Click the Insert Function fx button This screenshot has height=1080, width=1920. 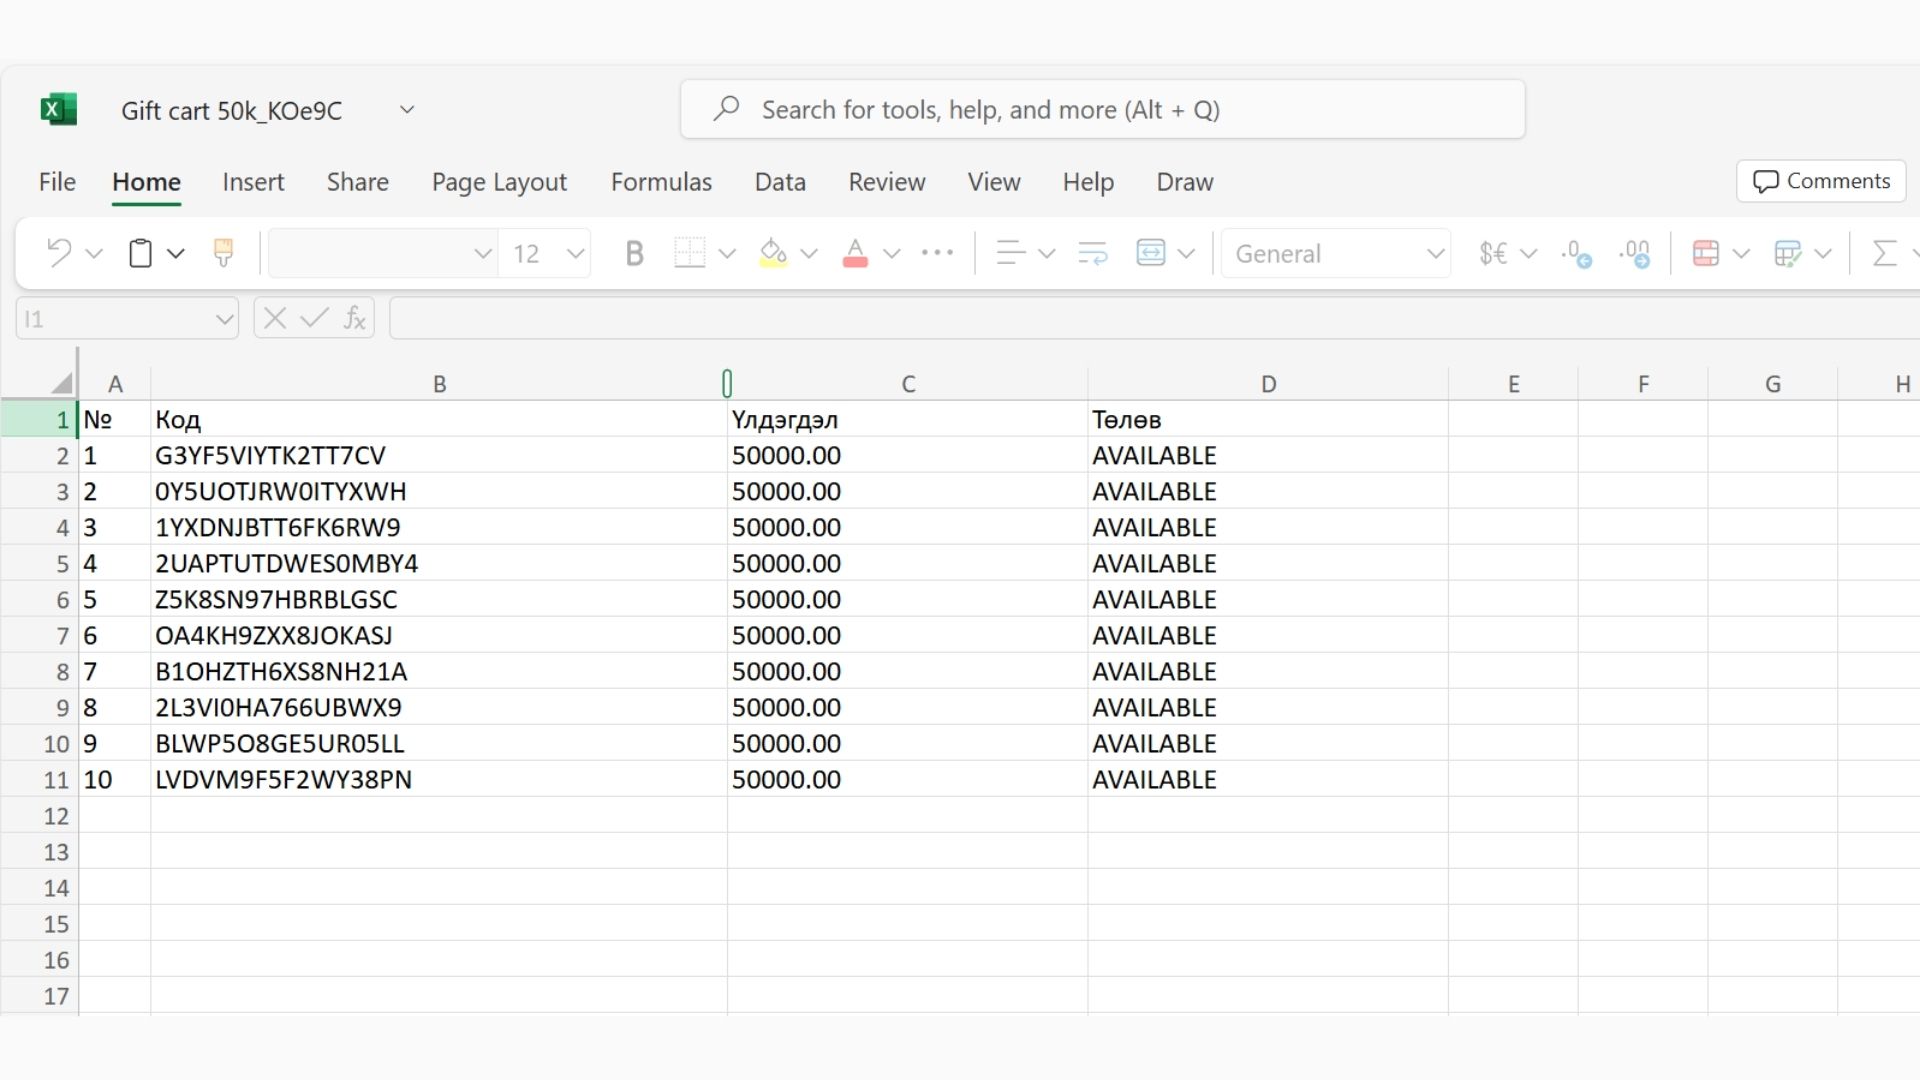(354, 319)
